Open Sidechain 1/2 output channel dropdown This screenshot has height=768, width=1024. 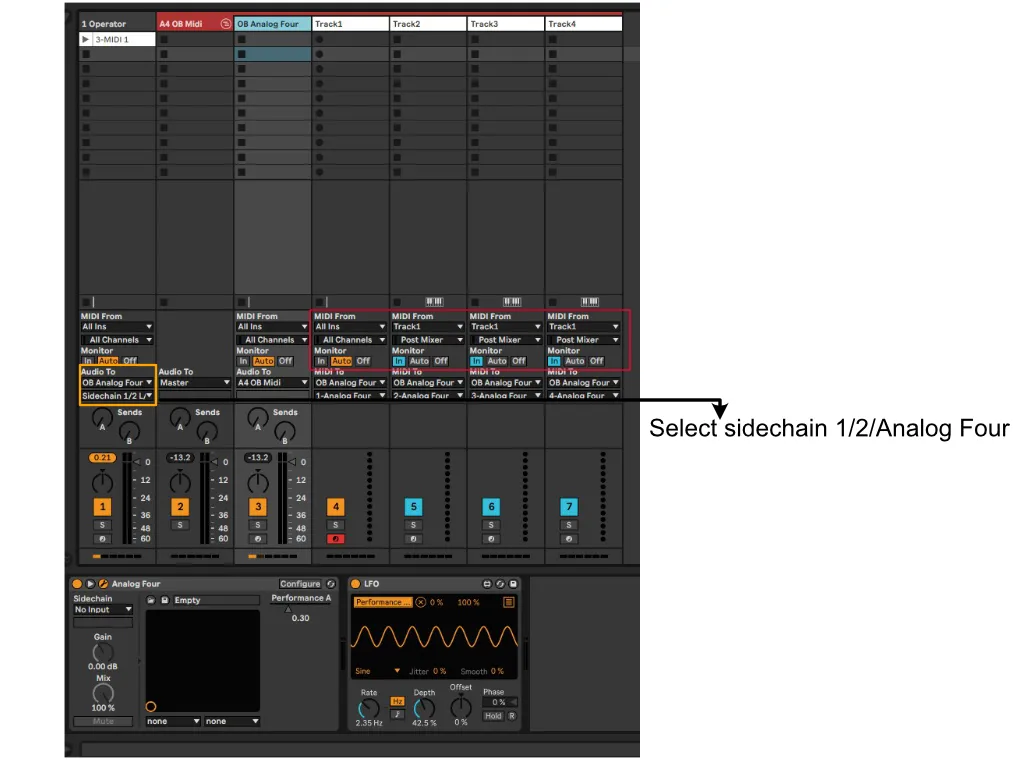coord(117,396)
